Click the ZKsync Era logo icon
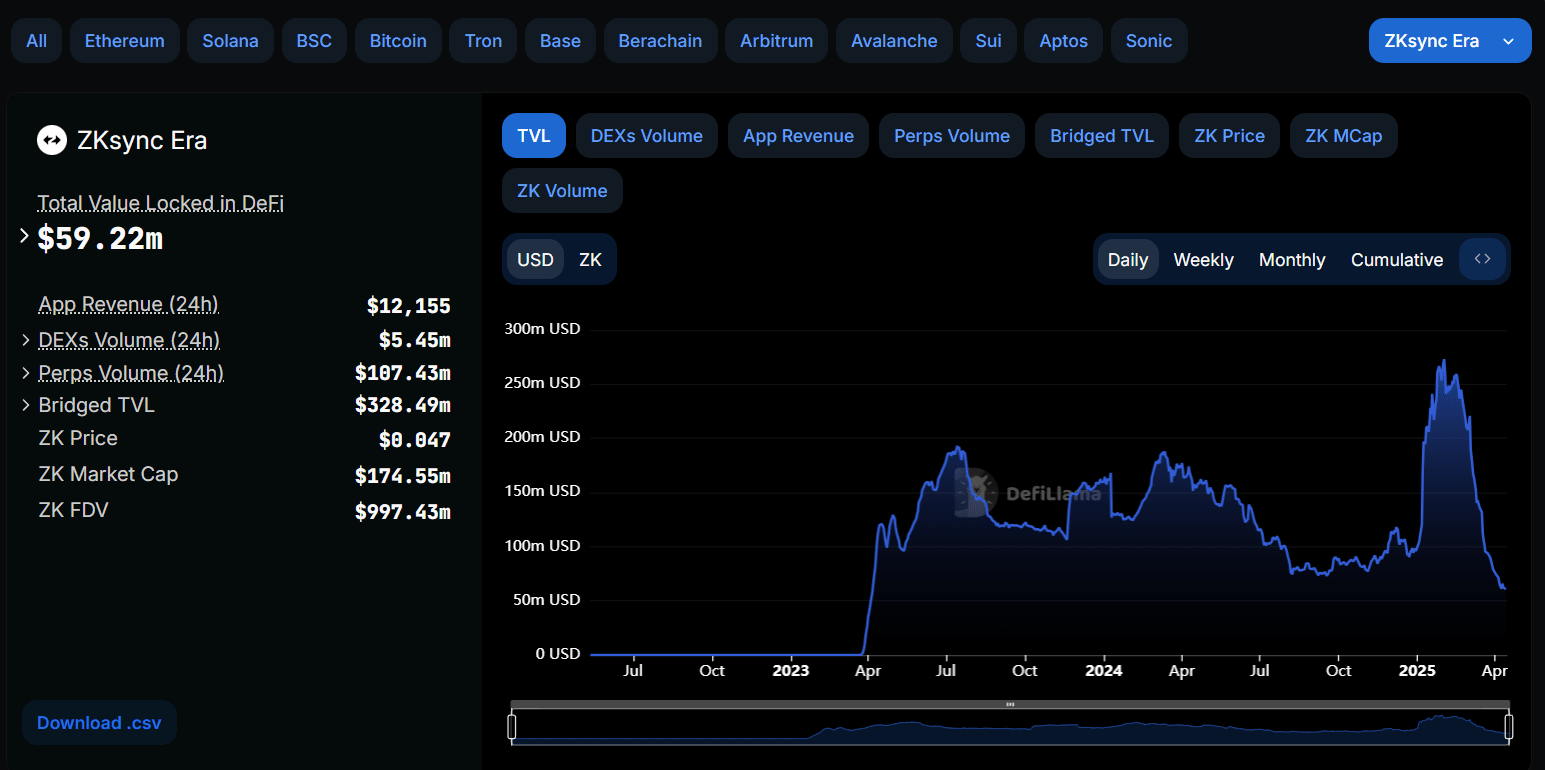Image resolution: width=1545 pixels, height=770 pixels. click(x=52, y=140)
